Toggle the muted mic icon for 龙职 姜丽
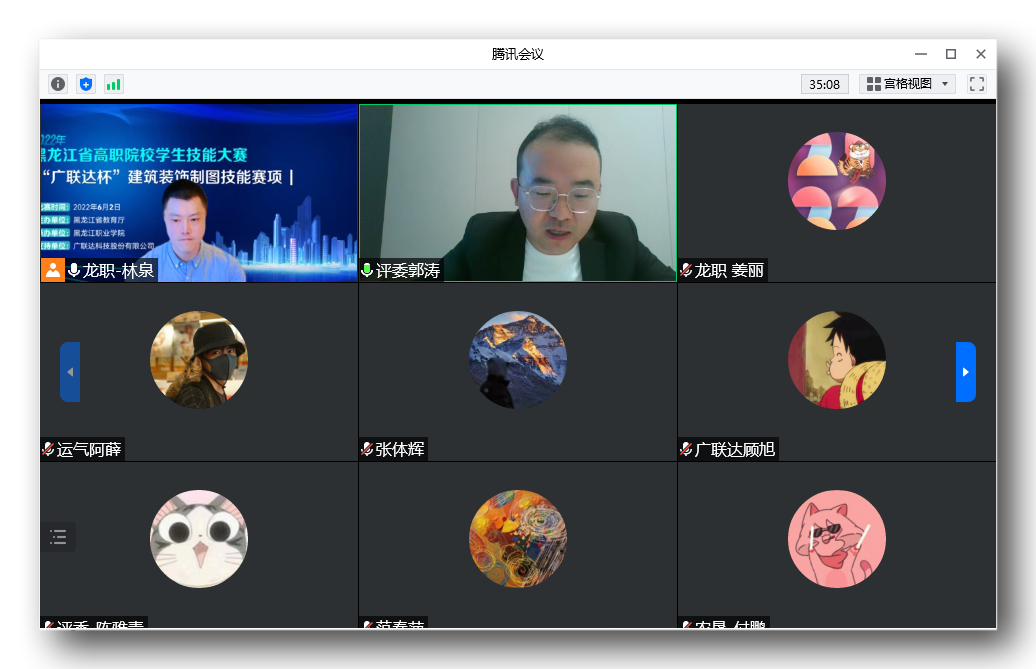 click(686, 270)
